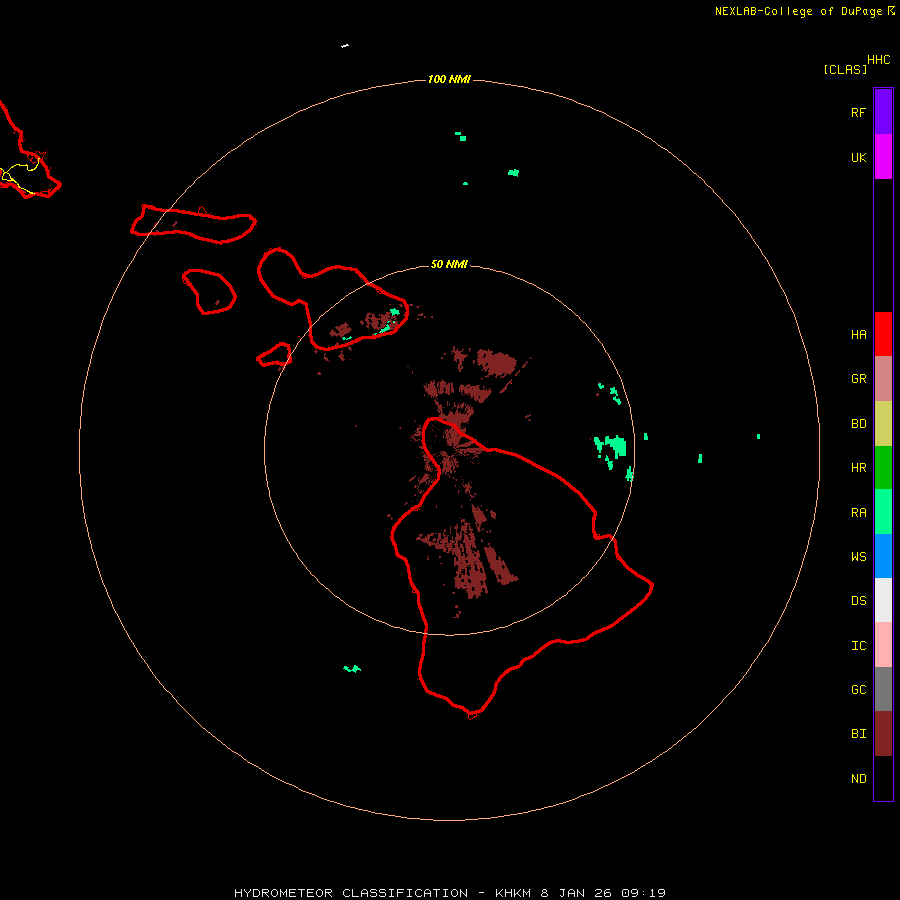The width and height of the screenshot is (900, 900).
Task: Click the HR dark green legend swatch
Action: 883,468
